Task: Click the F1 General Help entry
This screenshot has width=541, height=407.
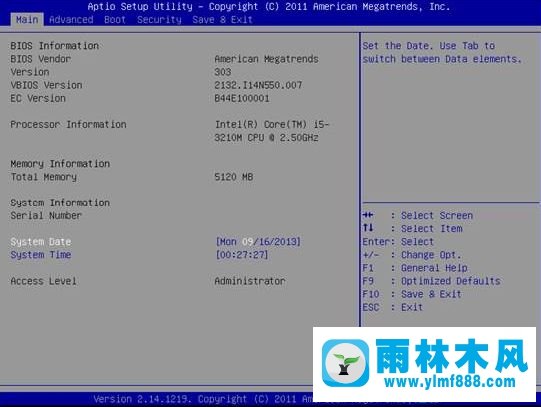Action: click(x=415, y=268)
